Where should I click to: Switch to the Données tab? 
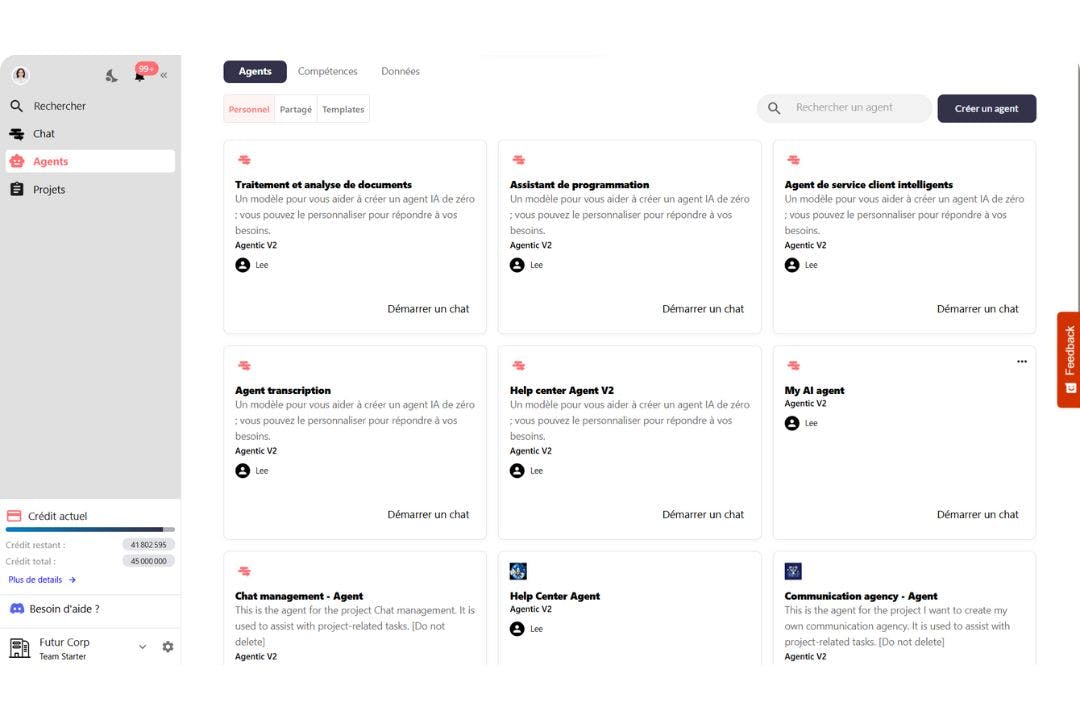[x=400, y=72]
